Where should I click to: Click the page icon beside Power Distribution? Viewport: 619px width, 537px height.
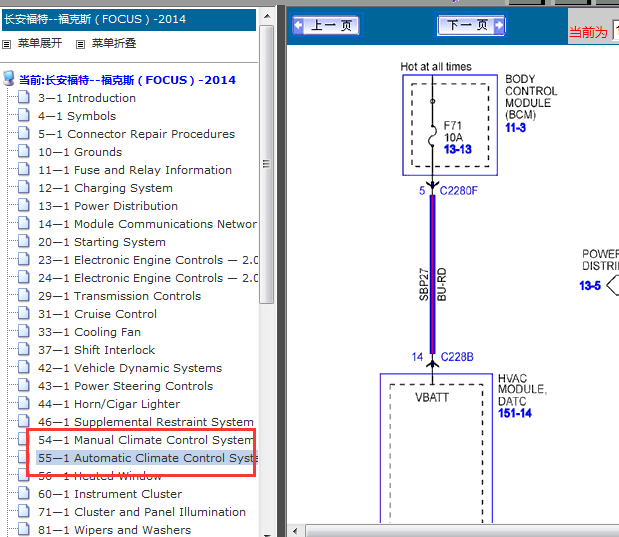pyautogui.click(x=24, y=205)
